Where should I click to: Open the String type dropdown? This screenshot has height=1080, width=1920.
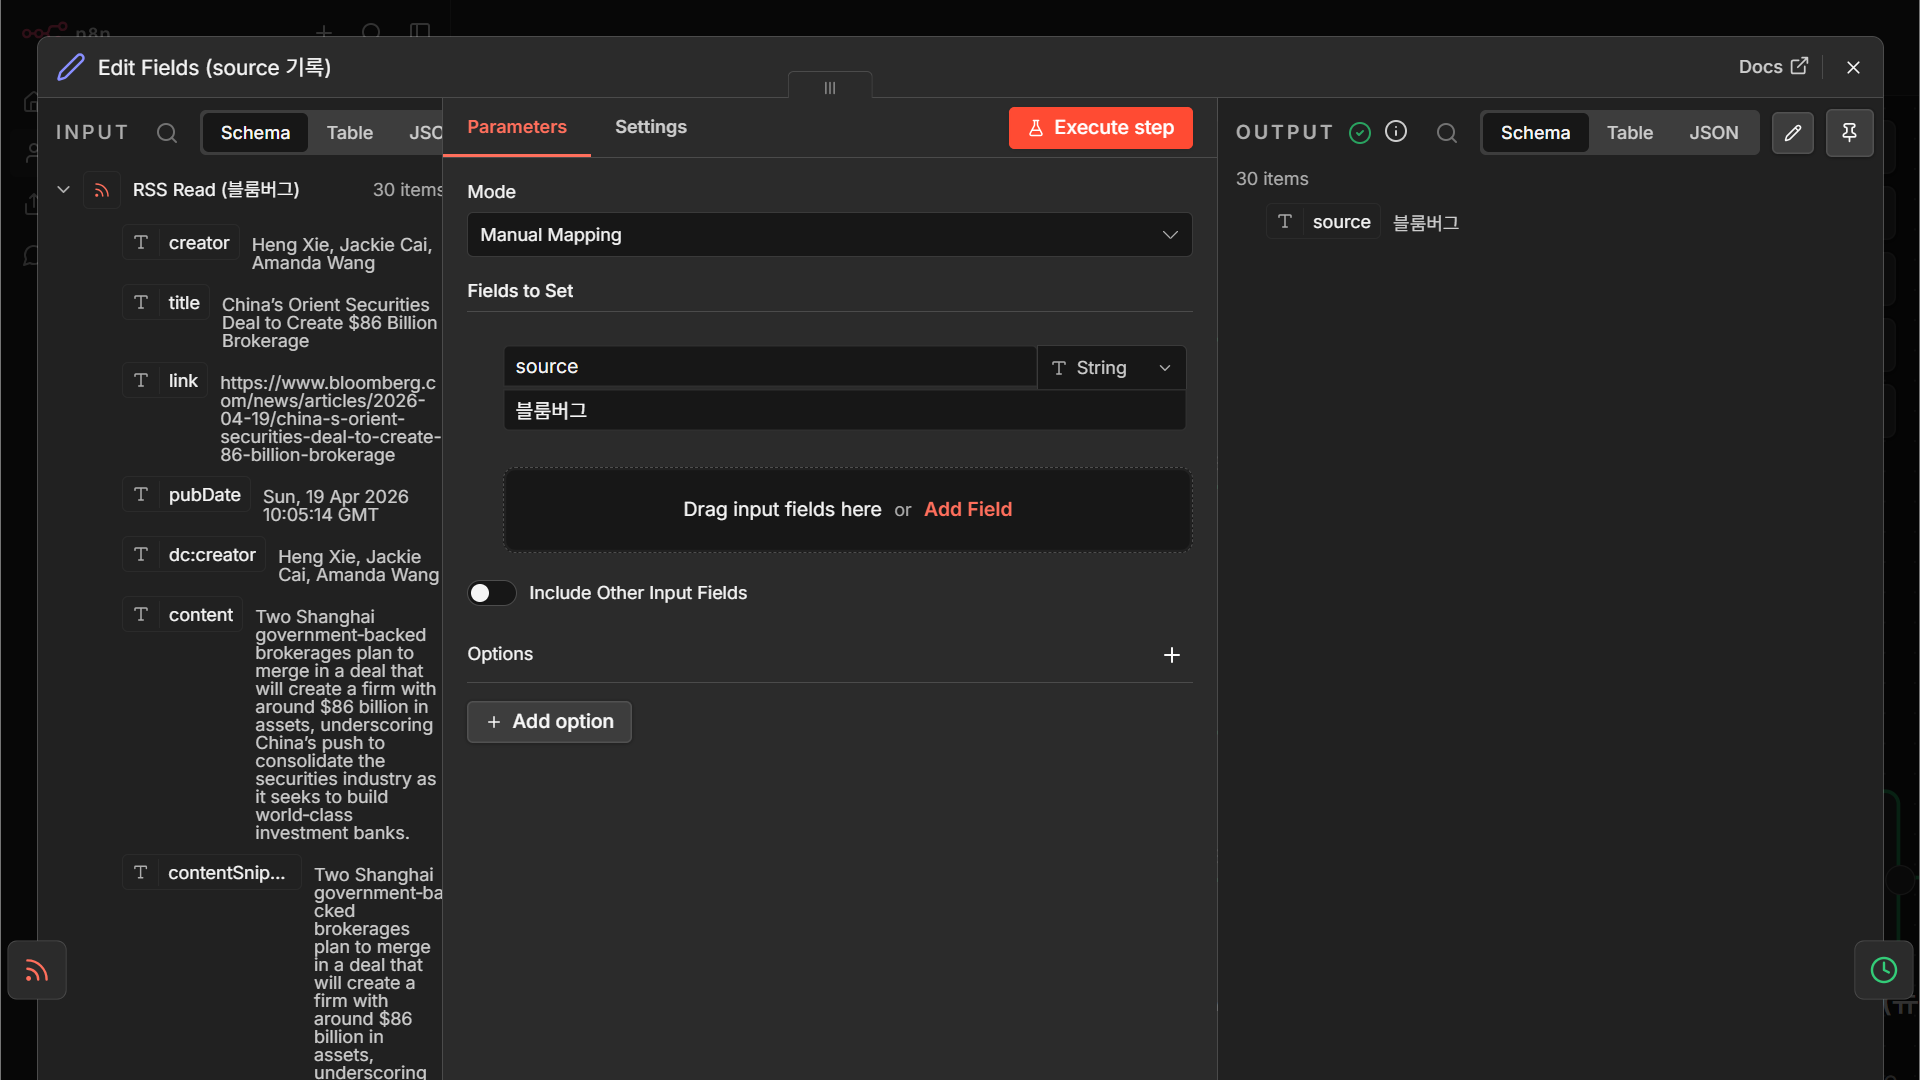1111,368
